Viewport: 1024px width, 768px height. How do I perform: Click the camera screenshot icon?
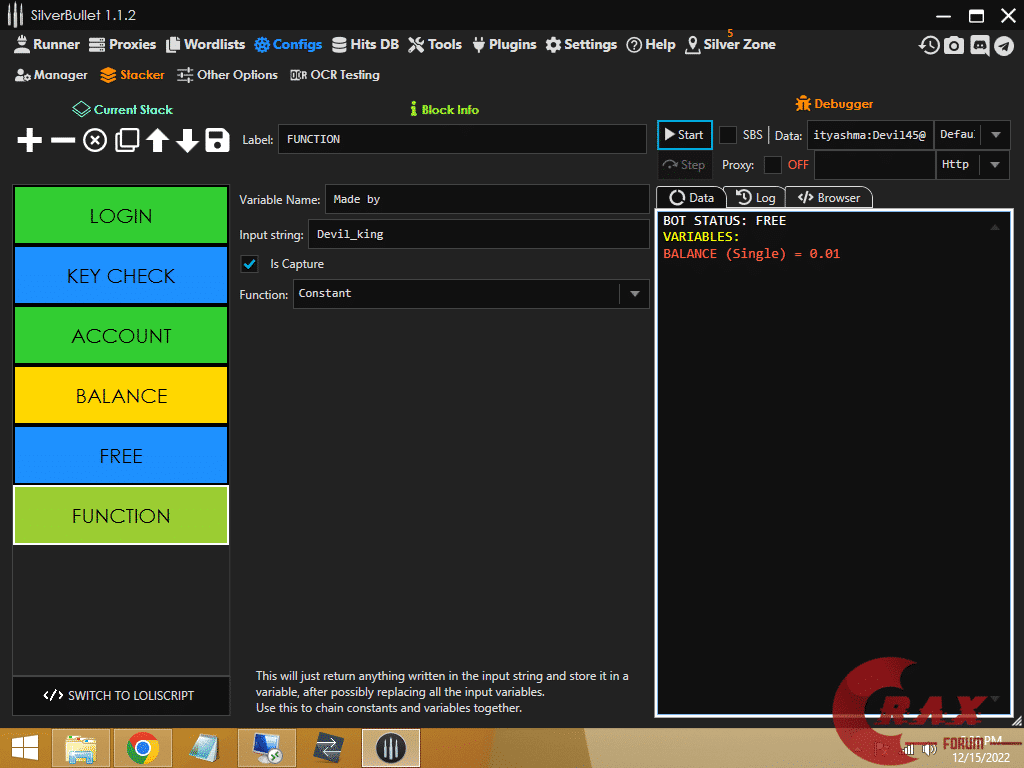tap(954, 45)
